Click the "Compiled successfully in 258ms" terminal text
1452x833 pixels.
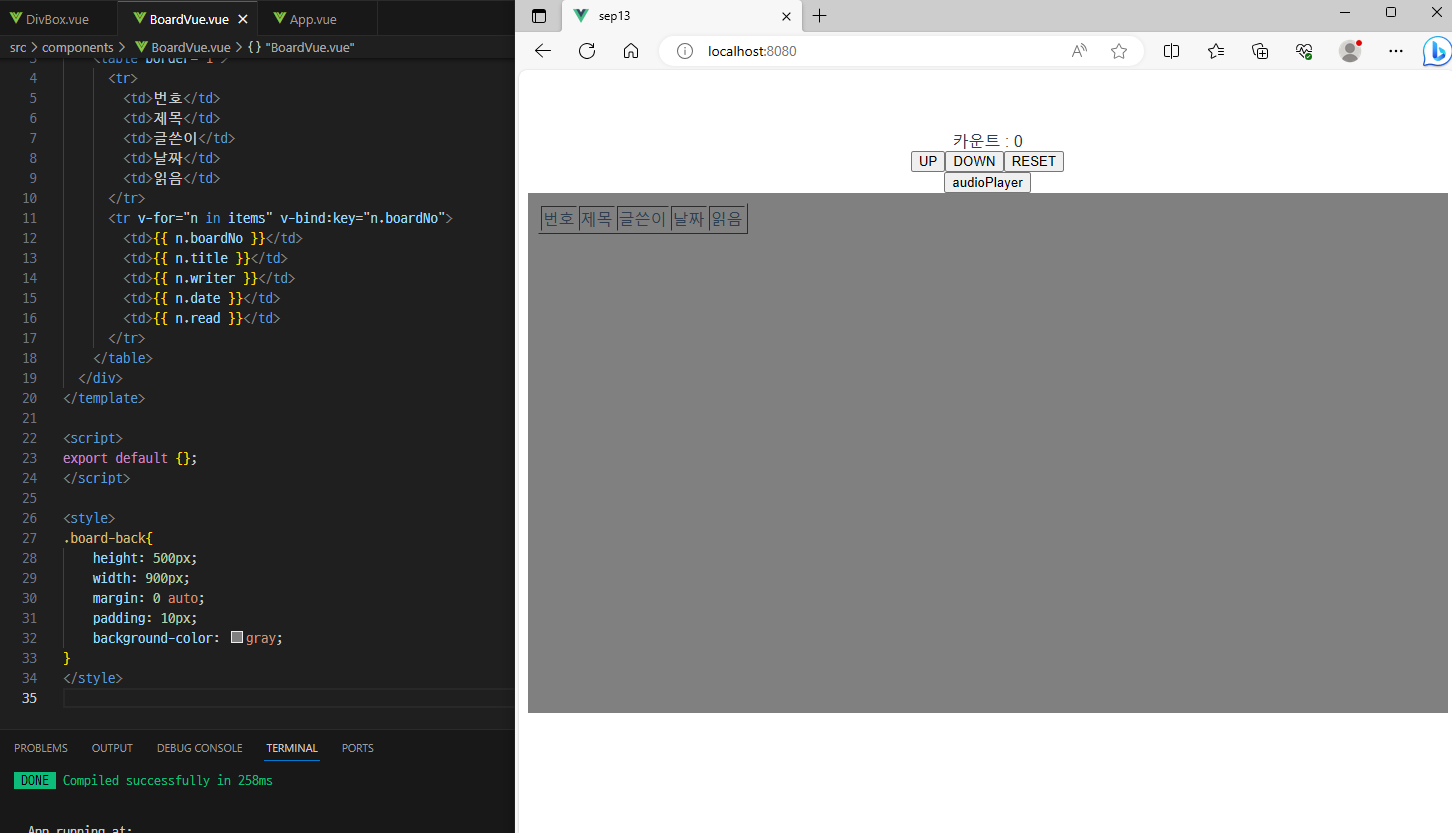[x=167, y=780]
